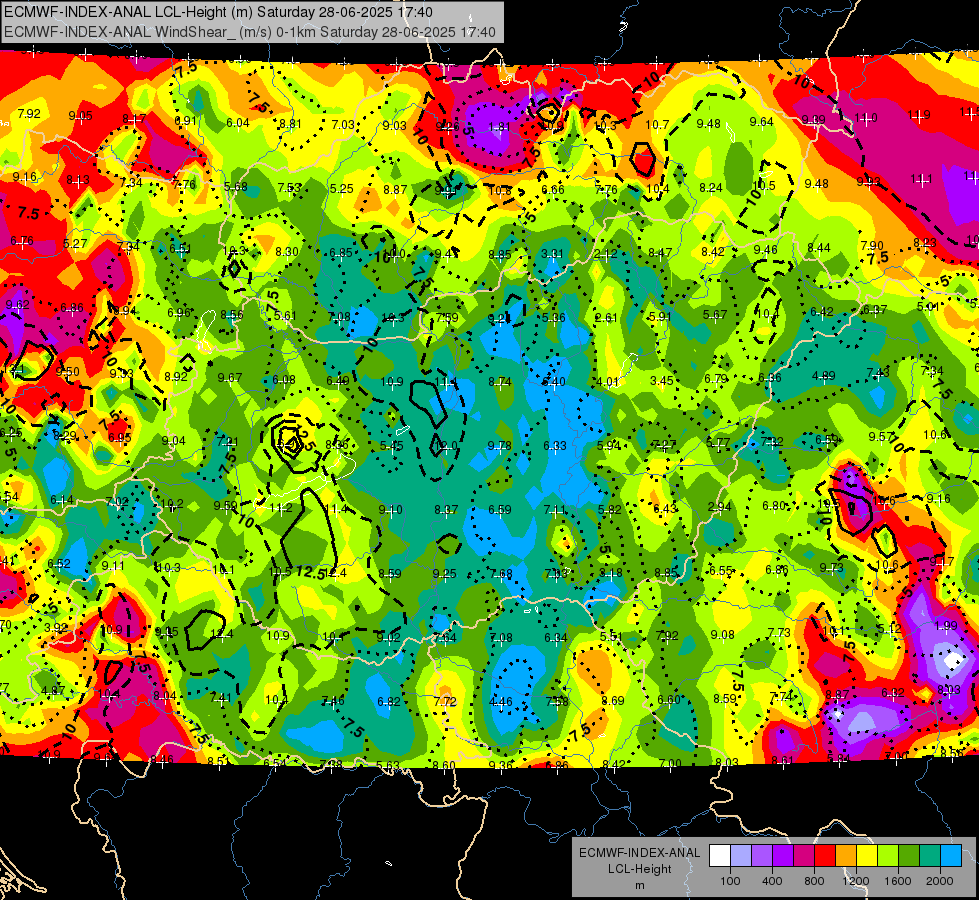This screenshot has width=979, height=900.
Task: Click the '100' legend tick label
Action: [x=731, y=881]
